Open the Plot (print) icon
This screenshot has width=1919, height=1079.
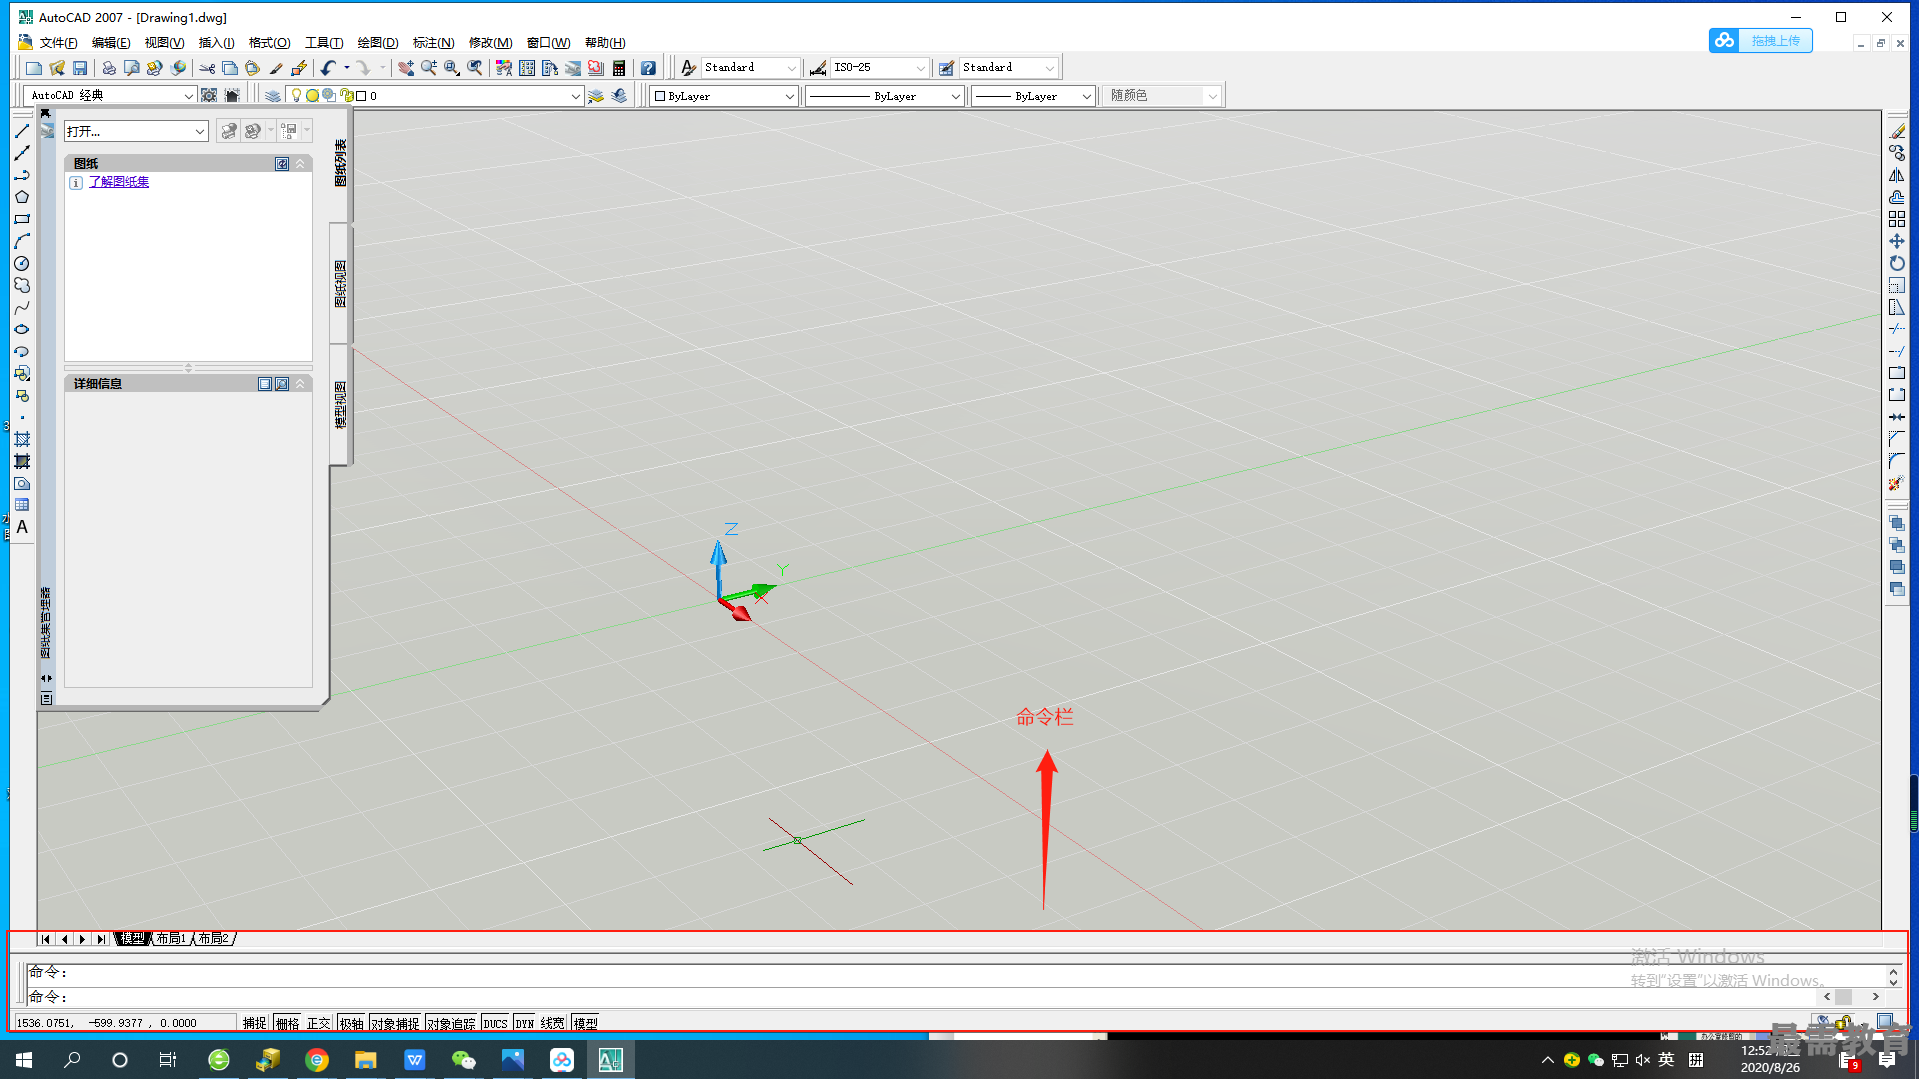point(108,68)
